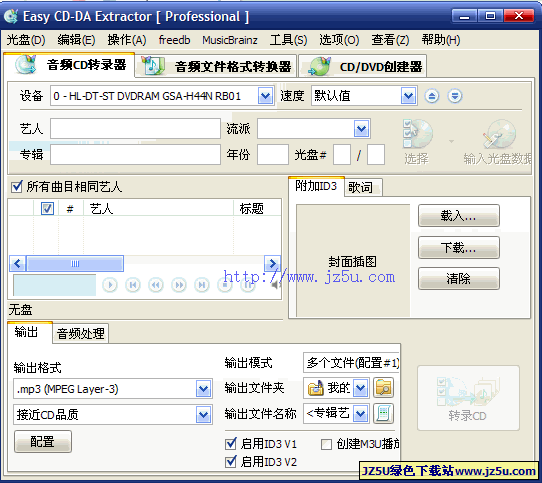Open the 选项(O) menu
Screen dimensions: 542x483
[339, 40]
